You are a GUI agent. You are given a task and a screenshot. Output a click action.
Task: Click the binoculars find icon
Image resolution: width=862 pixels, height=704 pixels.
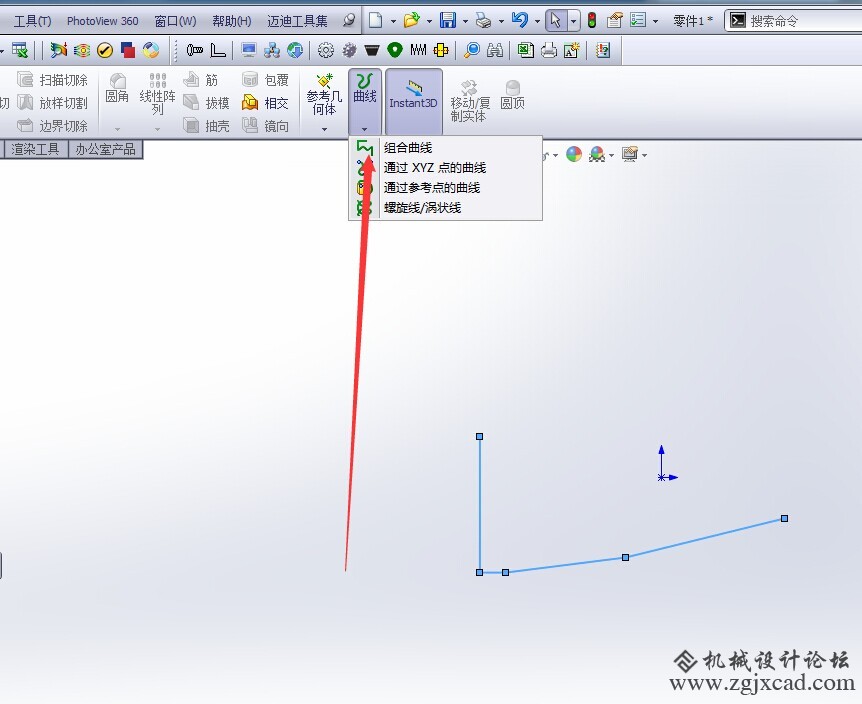point(495,51)
